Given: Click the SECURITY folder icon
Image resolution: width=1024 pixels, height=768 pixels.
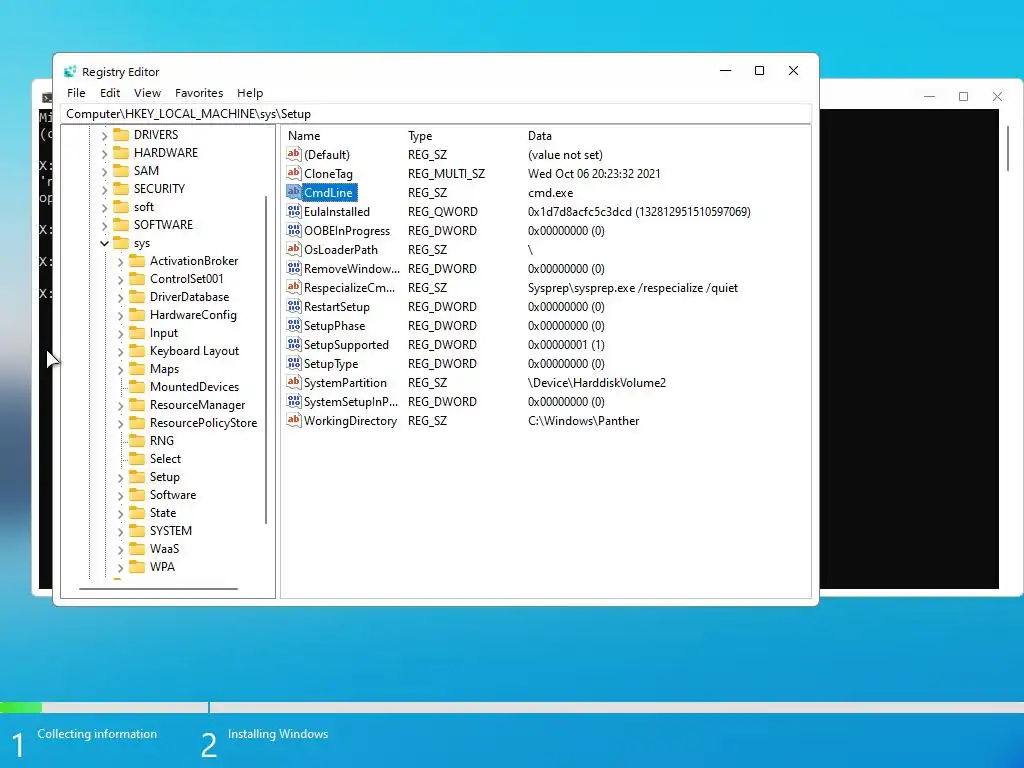Looking at the screenshot, I should (x=121, y=188).
